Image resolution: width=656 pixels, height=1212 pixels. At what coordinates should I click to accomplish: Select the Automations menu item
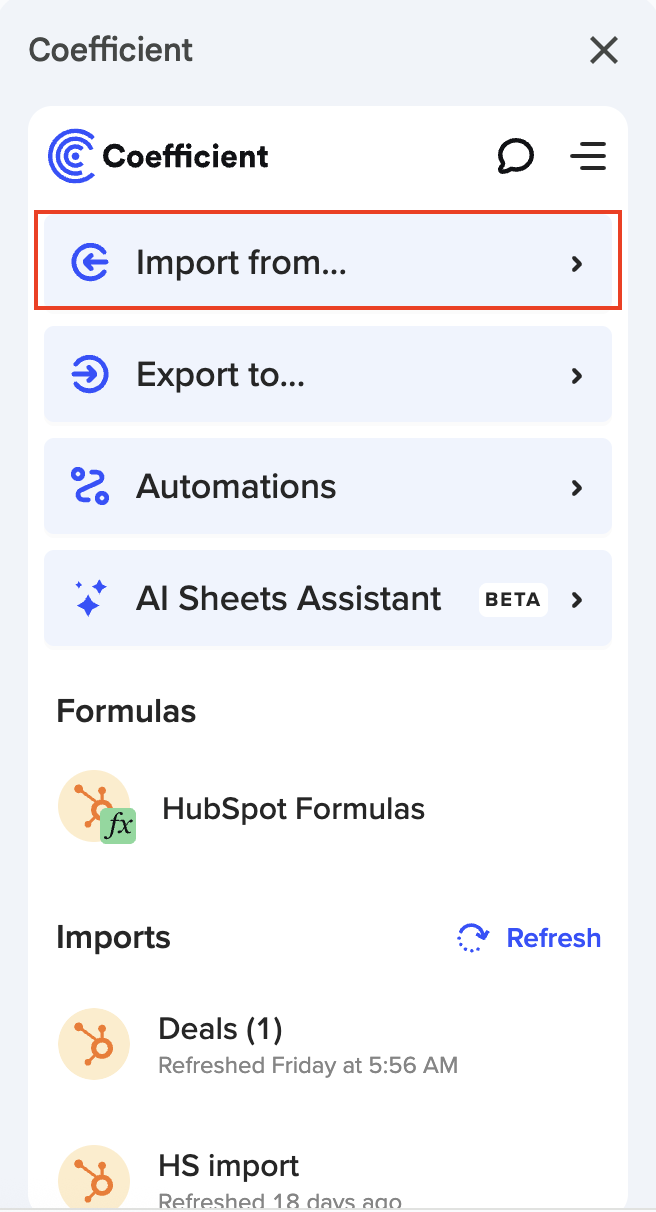click(x=236, y=487)
